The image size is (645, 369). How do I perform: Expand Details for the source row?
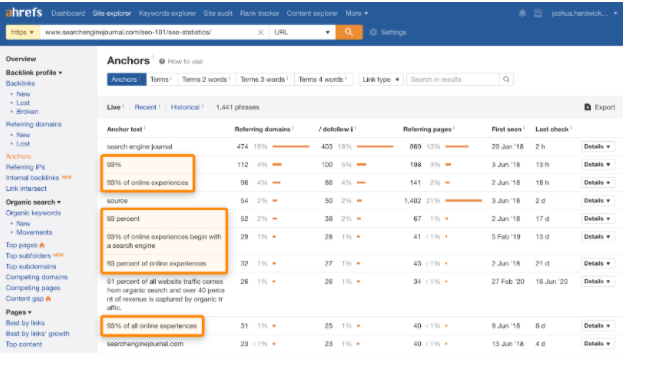tap(597, 201)
